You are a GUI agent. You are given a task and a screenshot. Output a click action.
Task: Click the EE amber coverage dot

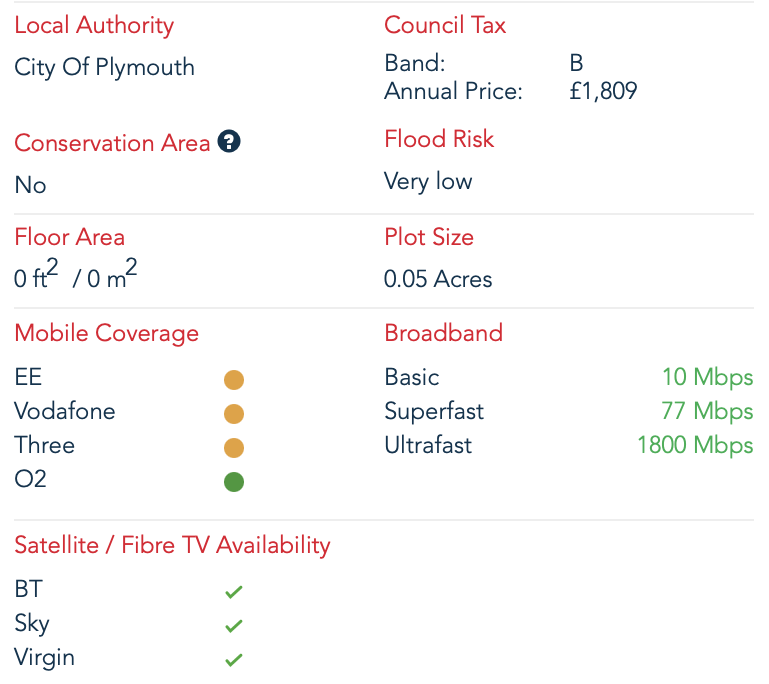234,380
